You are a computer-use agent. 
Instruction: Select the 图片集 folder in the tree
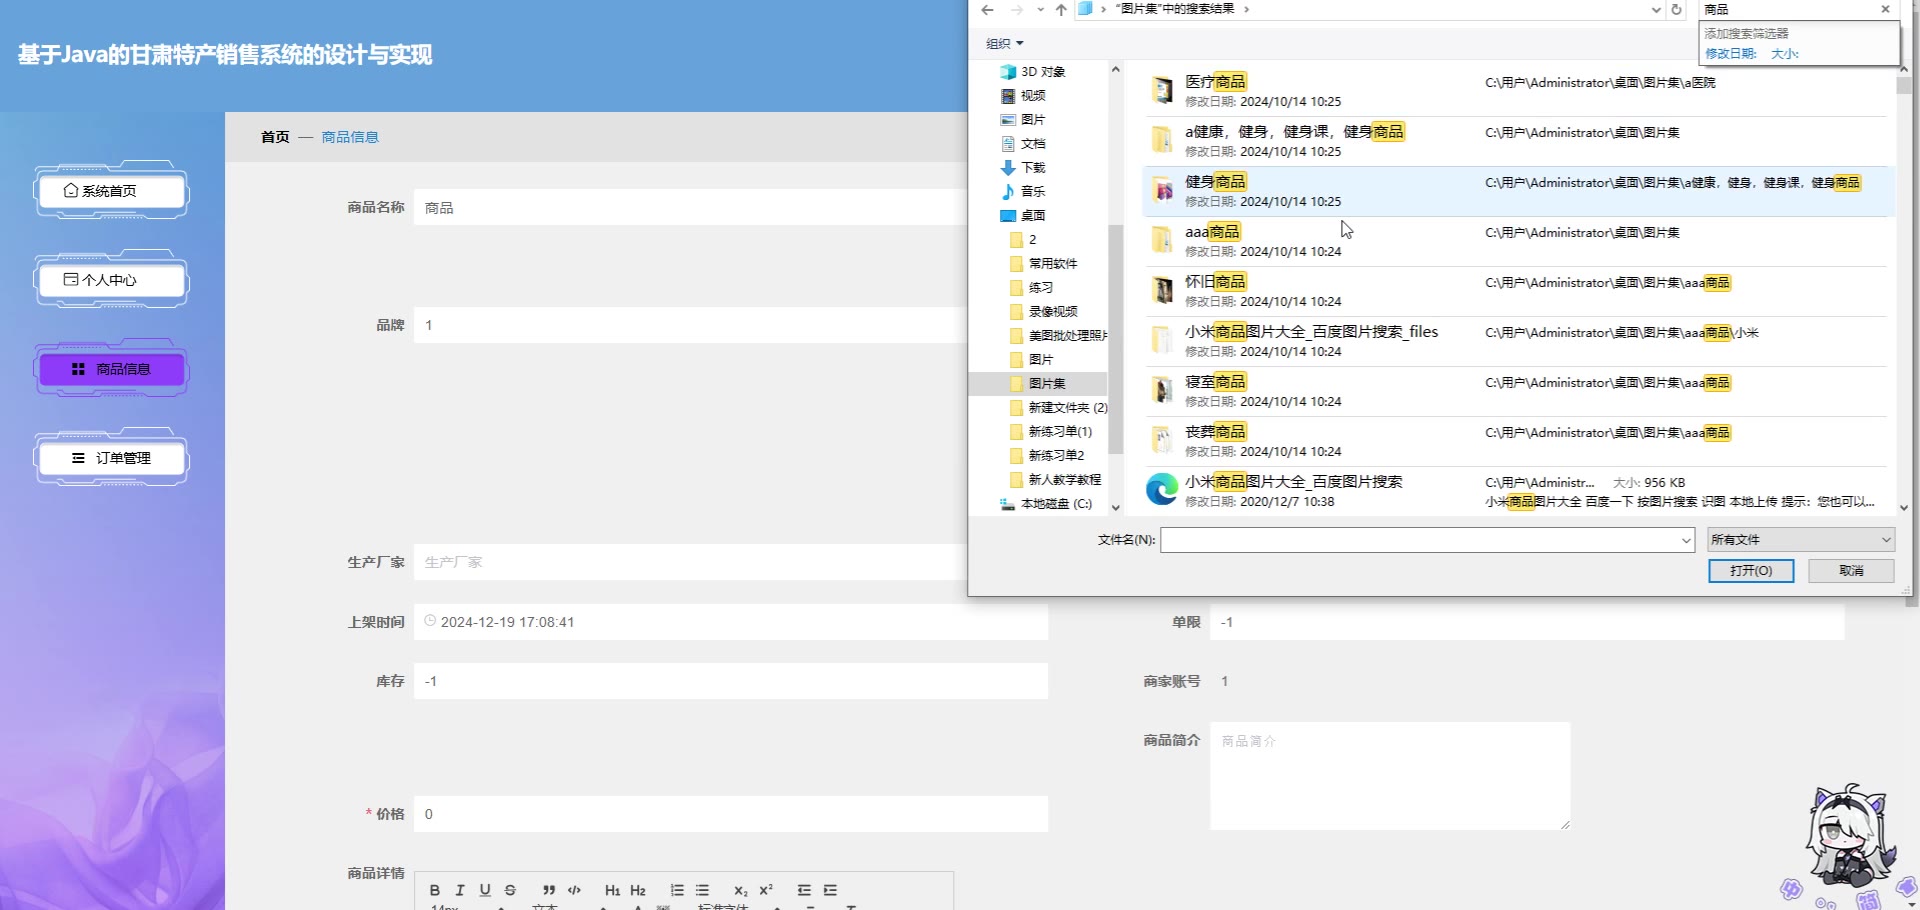tap(1047, 384)
